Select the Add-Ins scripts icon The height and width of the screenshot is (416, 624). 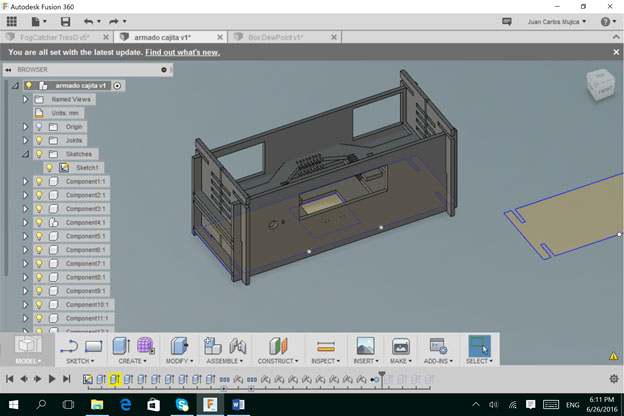pyautogui.click(x=438, y=346)
